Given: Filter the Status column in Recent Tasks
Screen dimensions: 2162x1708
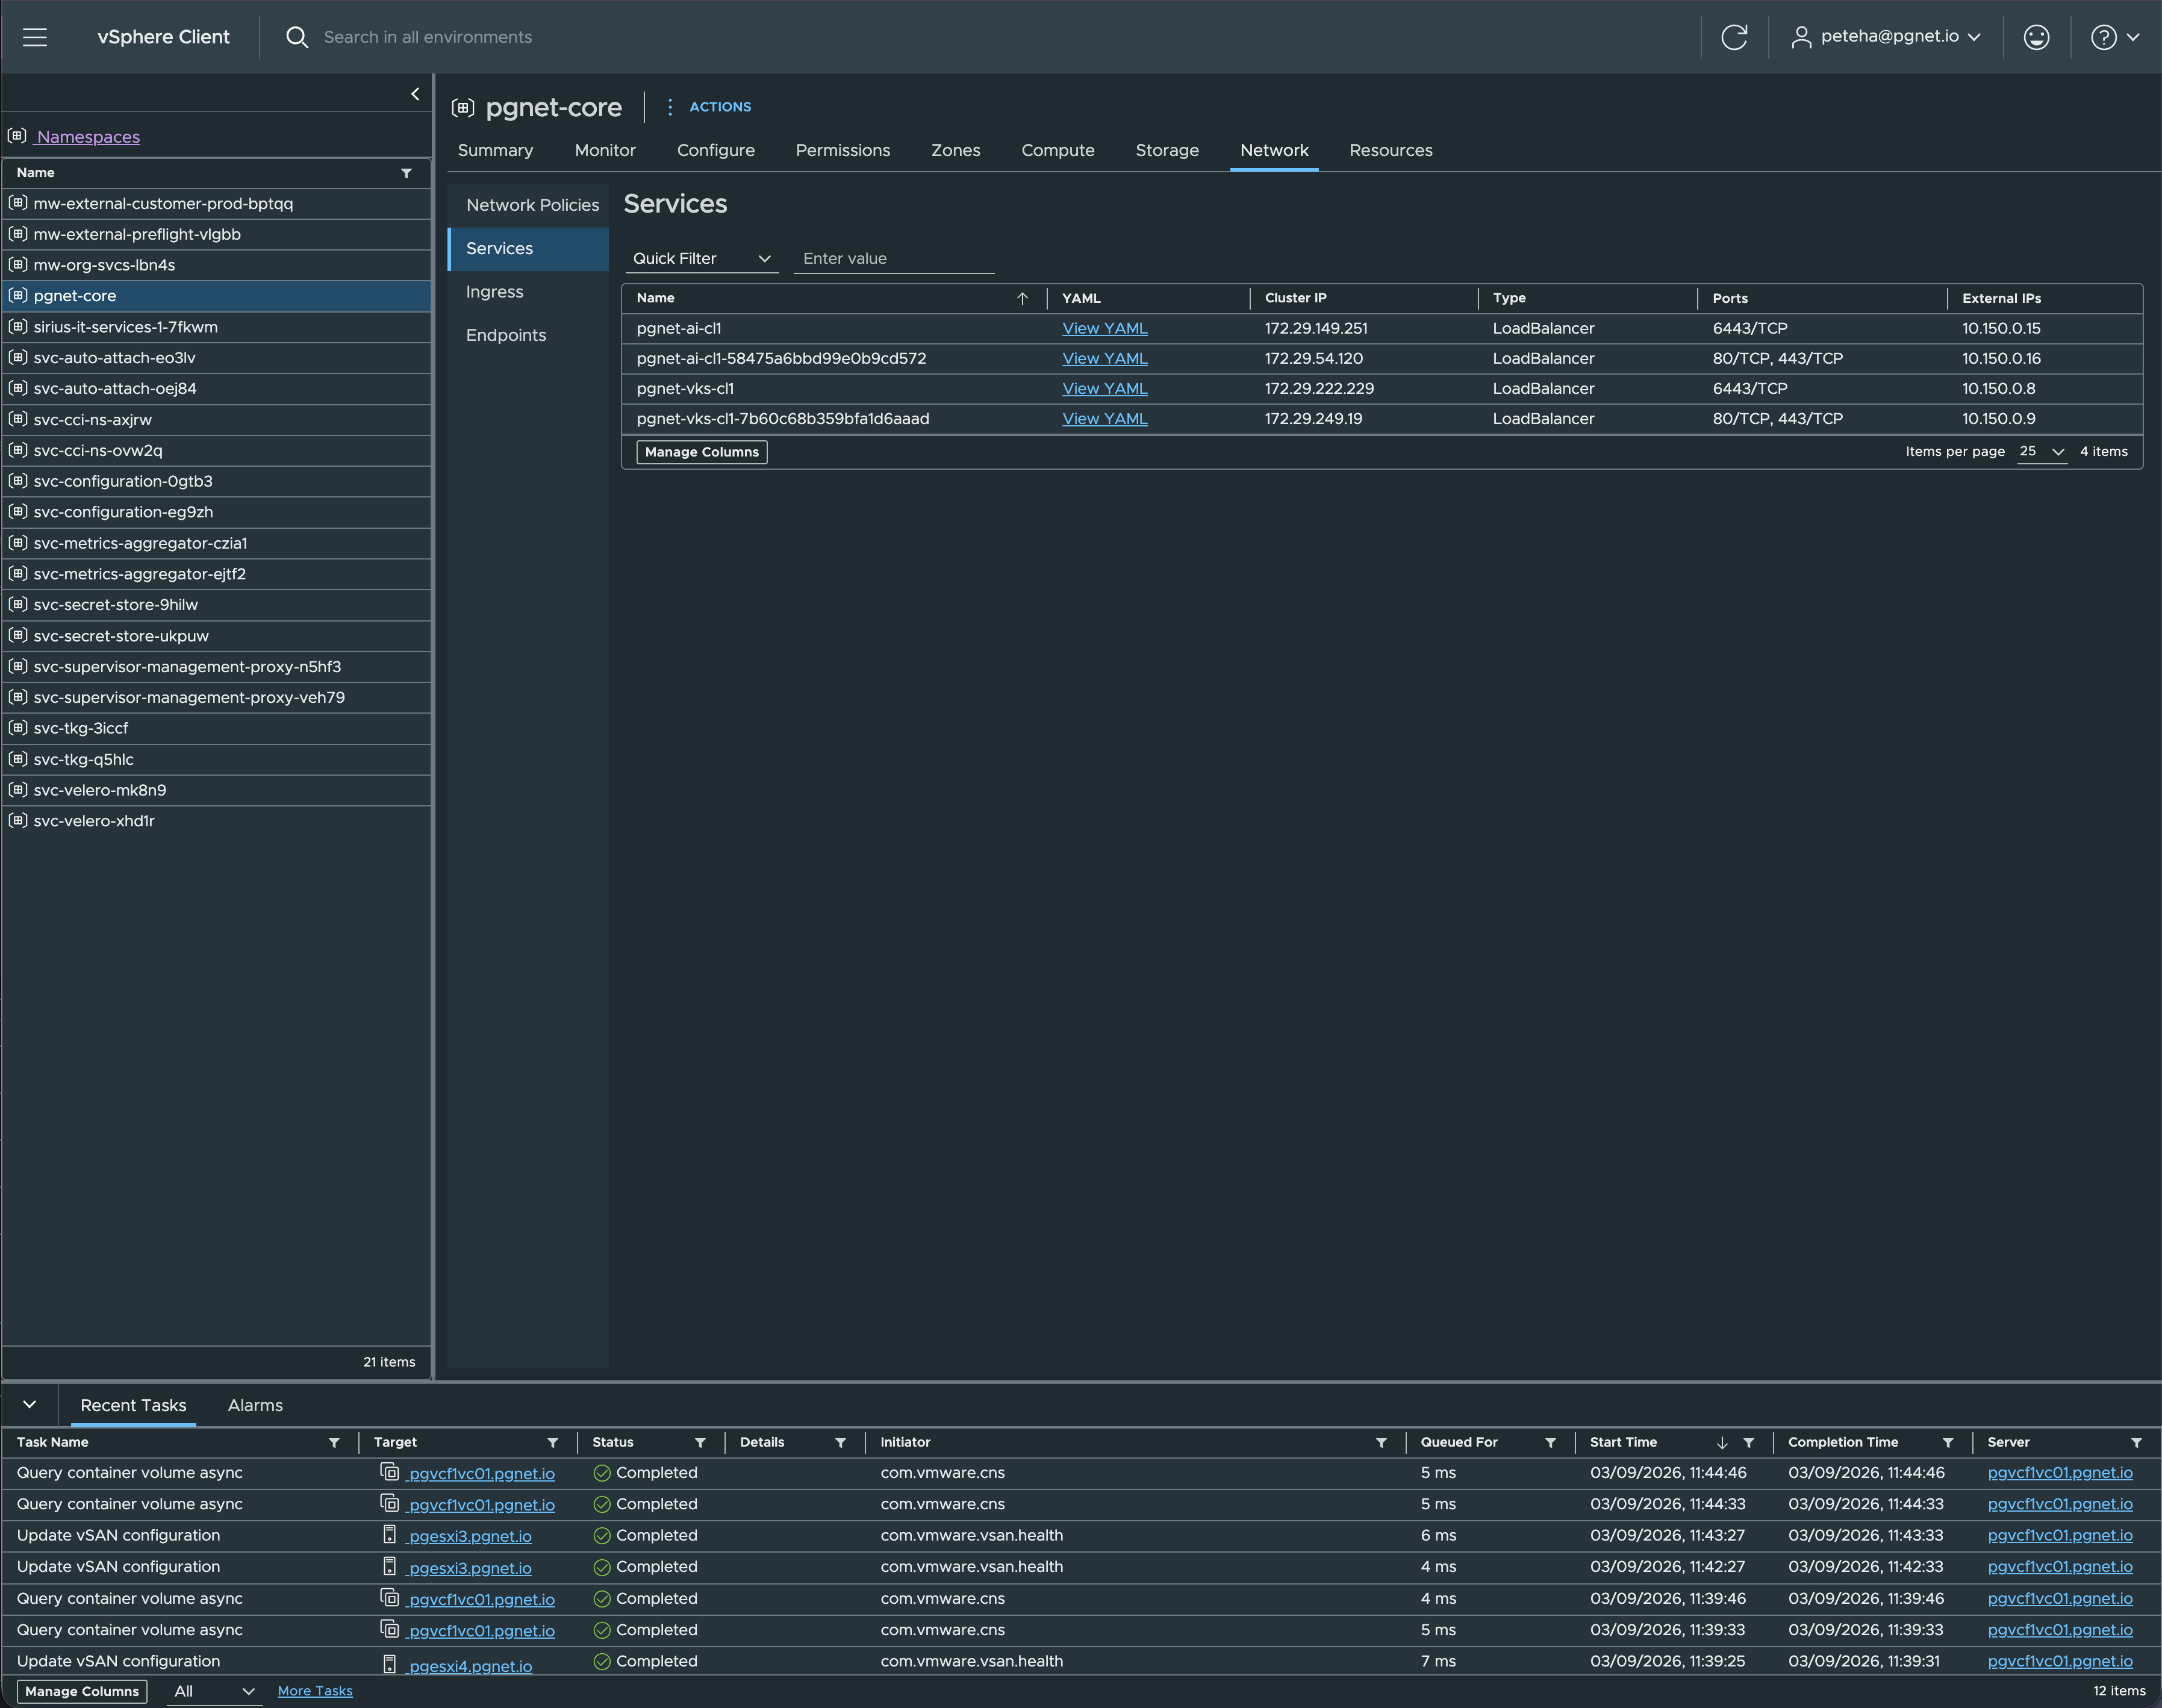Looking at the screenshot, I should 700,1442.
